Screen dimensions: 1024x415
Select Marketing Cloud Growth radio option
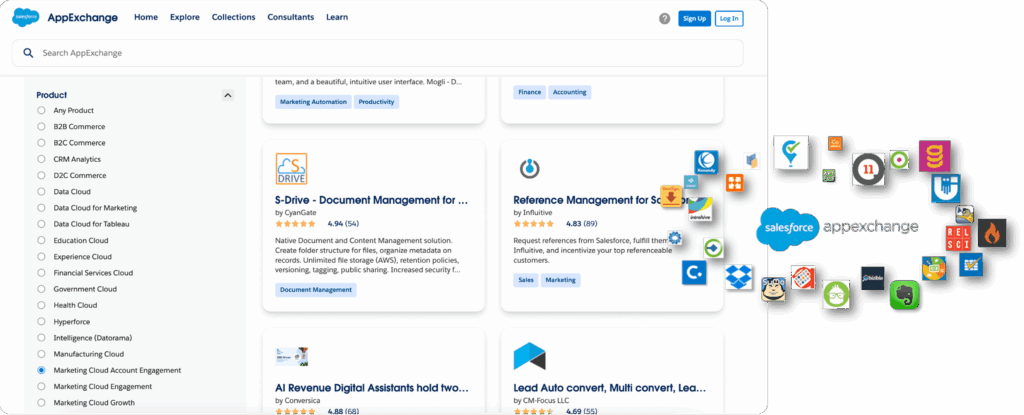(x=41, y=403)
